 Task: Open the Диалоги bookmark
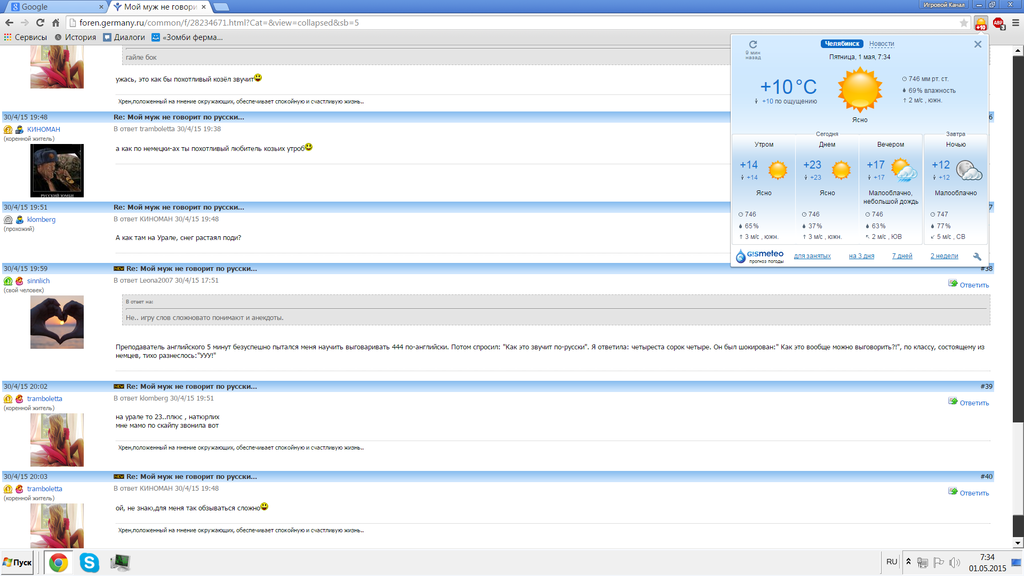(124, 37)
